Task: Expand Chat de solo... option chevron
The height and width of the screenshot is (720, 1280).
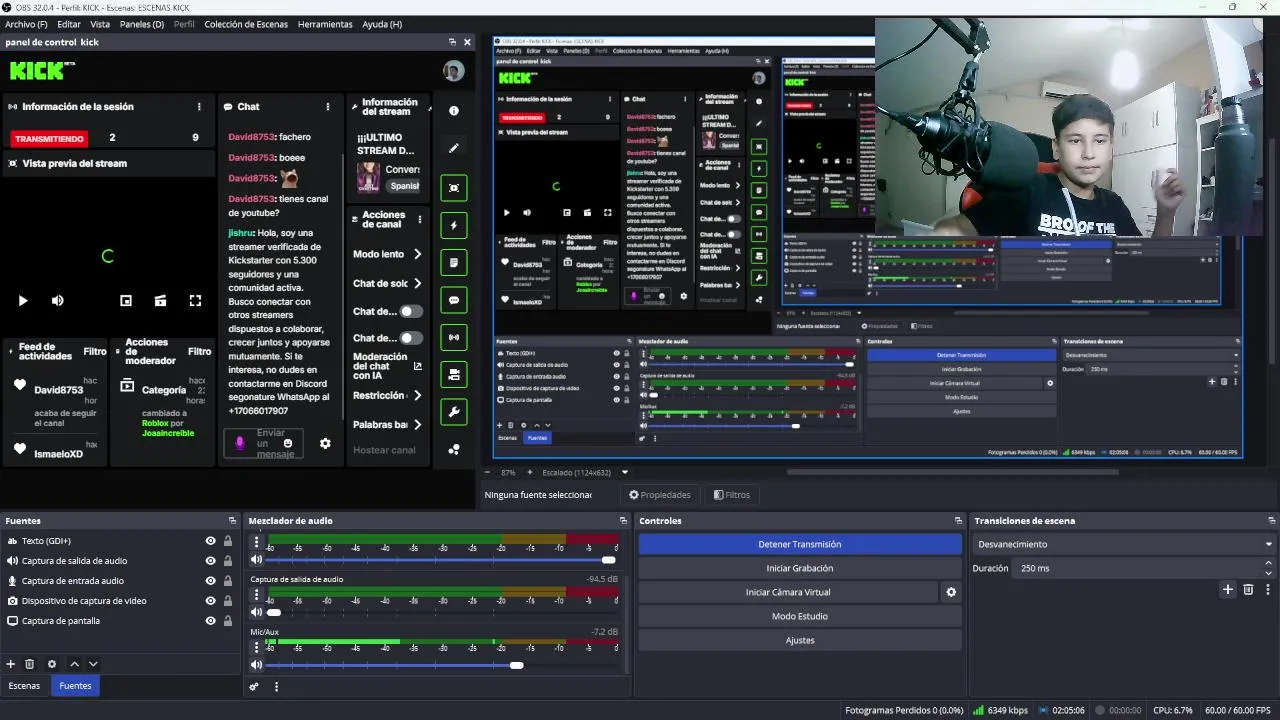Action: (x=417, y=283)
